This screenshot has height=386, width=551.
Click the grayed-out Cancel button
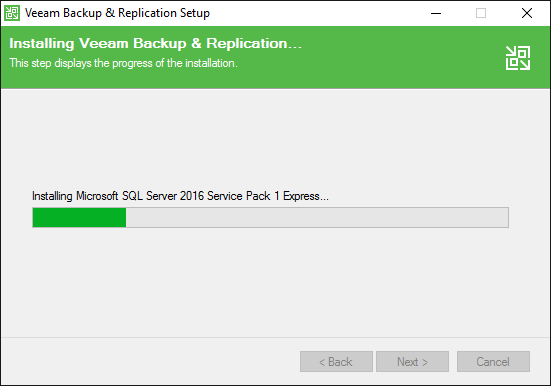coord(493,361)
